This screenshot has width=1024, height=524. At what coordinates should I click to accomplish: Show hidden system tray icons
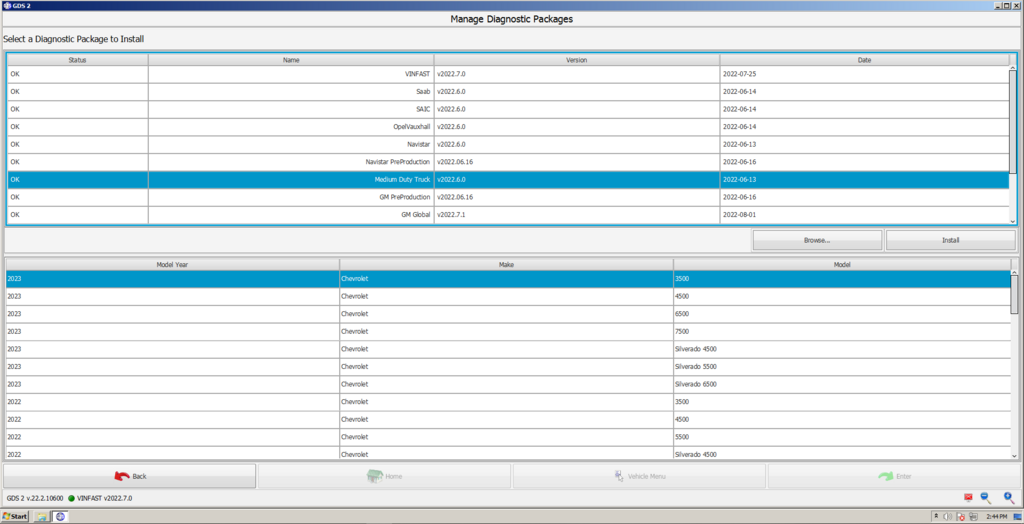[x=934, y=517]
